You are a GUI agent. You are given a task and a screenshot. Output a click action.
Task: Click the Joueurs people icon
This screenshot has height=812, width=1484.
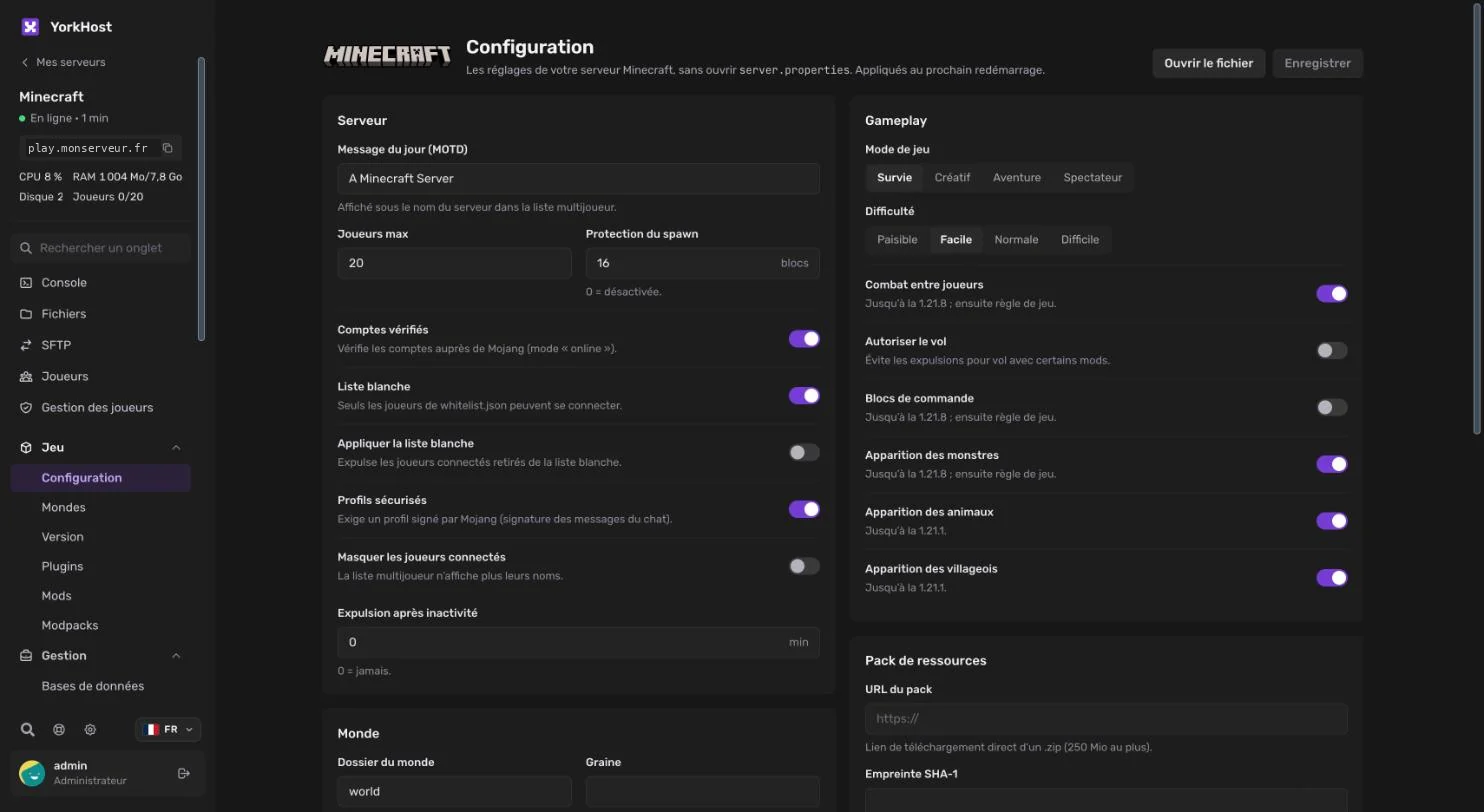[x=26, y=377]
